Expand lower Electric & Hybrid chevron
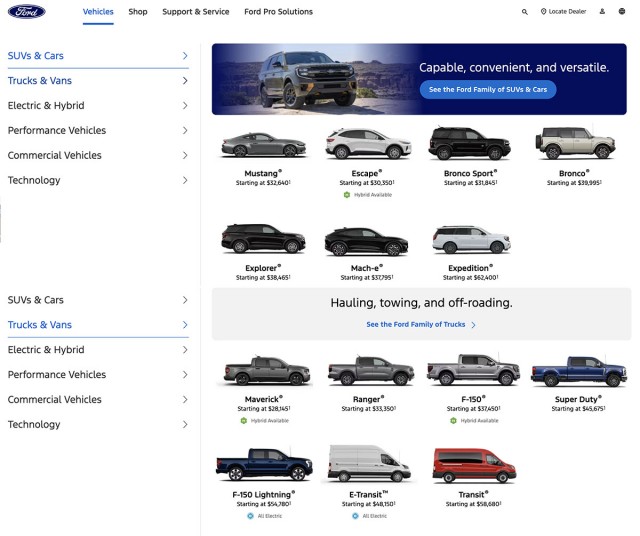 (x=185, y=350)
